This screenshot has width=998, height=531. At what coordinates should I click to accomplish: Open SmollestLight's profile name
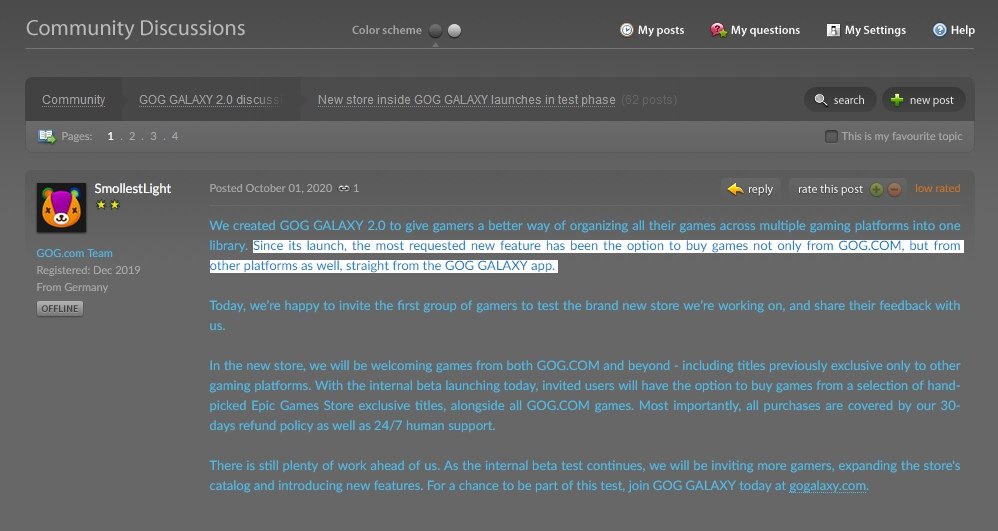click(x=132, y=188)
